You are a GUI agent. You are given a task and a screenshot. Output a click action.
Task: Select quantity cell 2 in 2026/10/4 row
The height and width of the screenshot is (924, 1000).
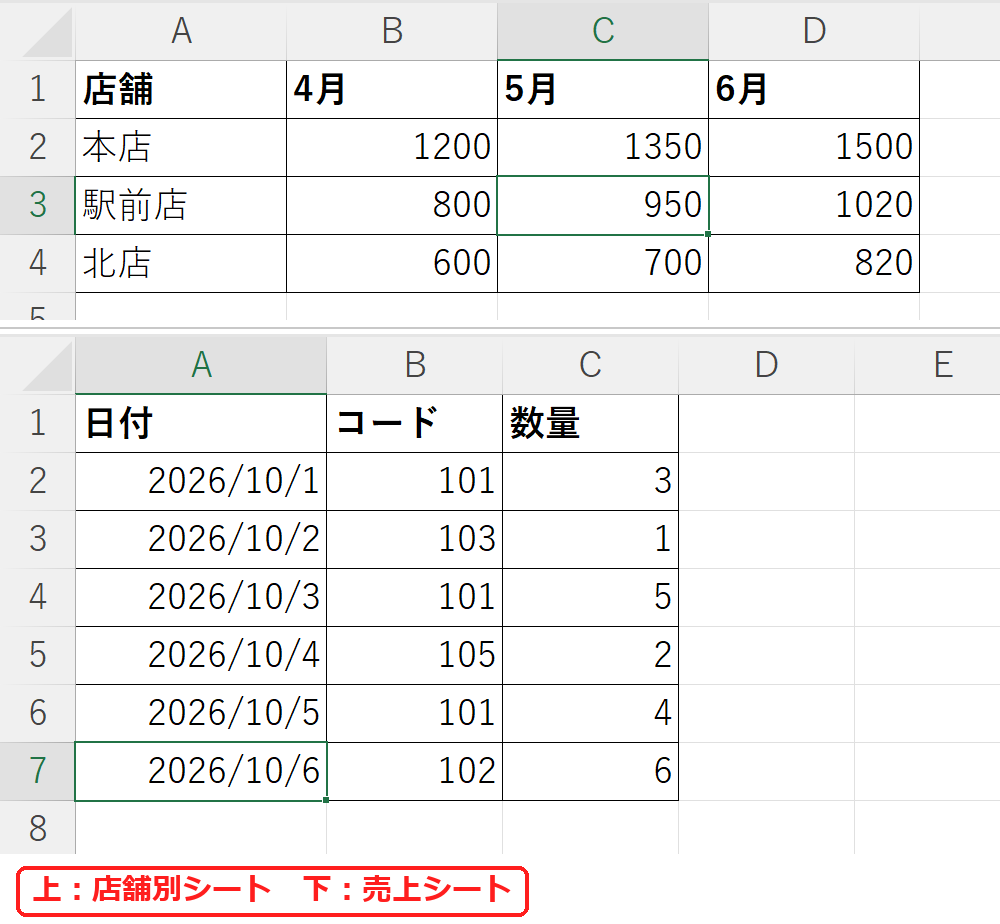pyautogui.click(x=591, y=656)
